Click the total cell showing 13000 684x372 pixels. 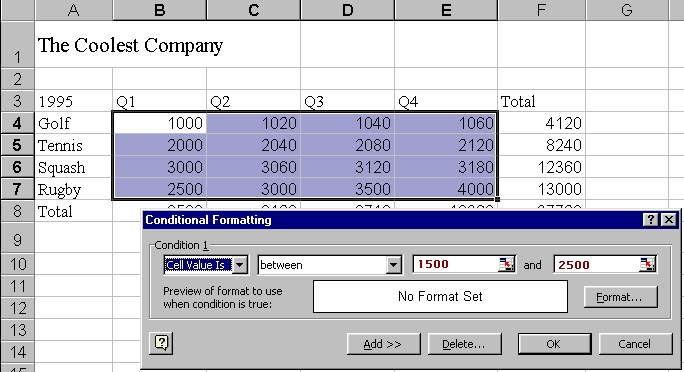(x=541, y=189)
